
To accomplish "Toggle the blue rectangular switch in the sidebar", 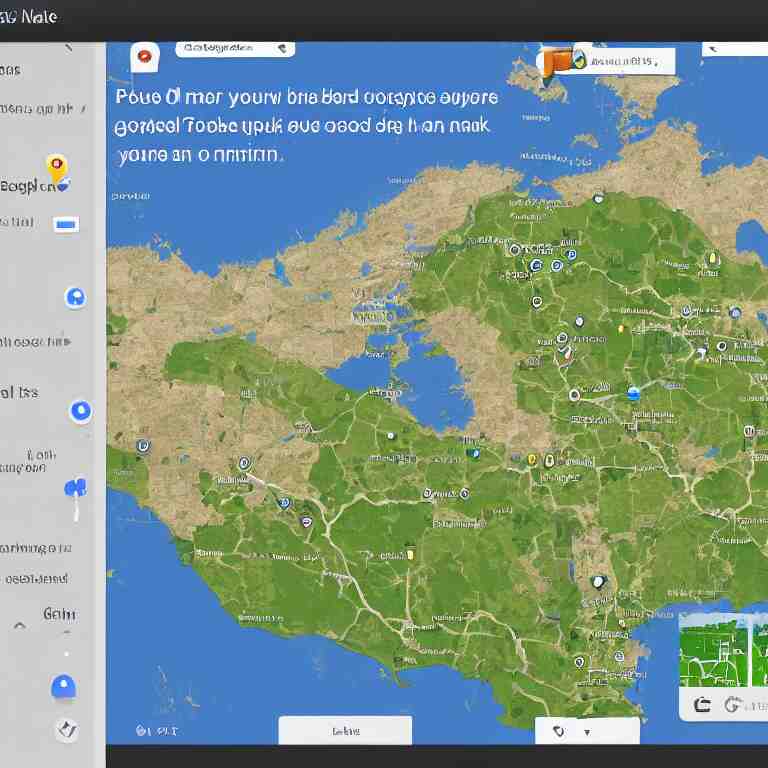I will (x=66, y=225).
